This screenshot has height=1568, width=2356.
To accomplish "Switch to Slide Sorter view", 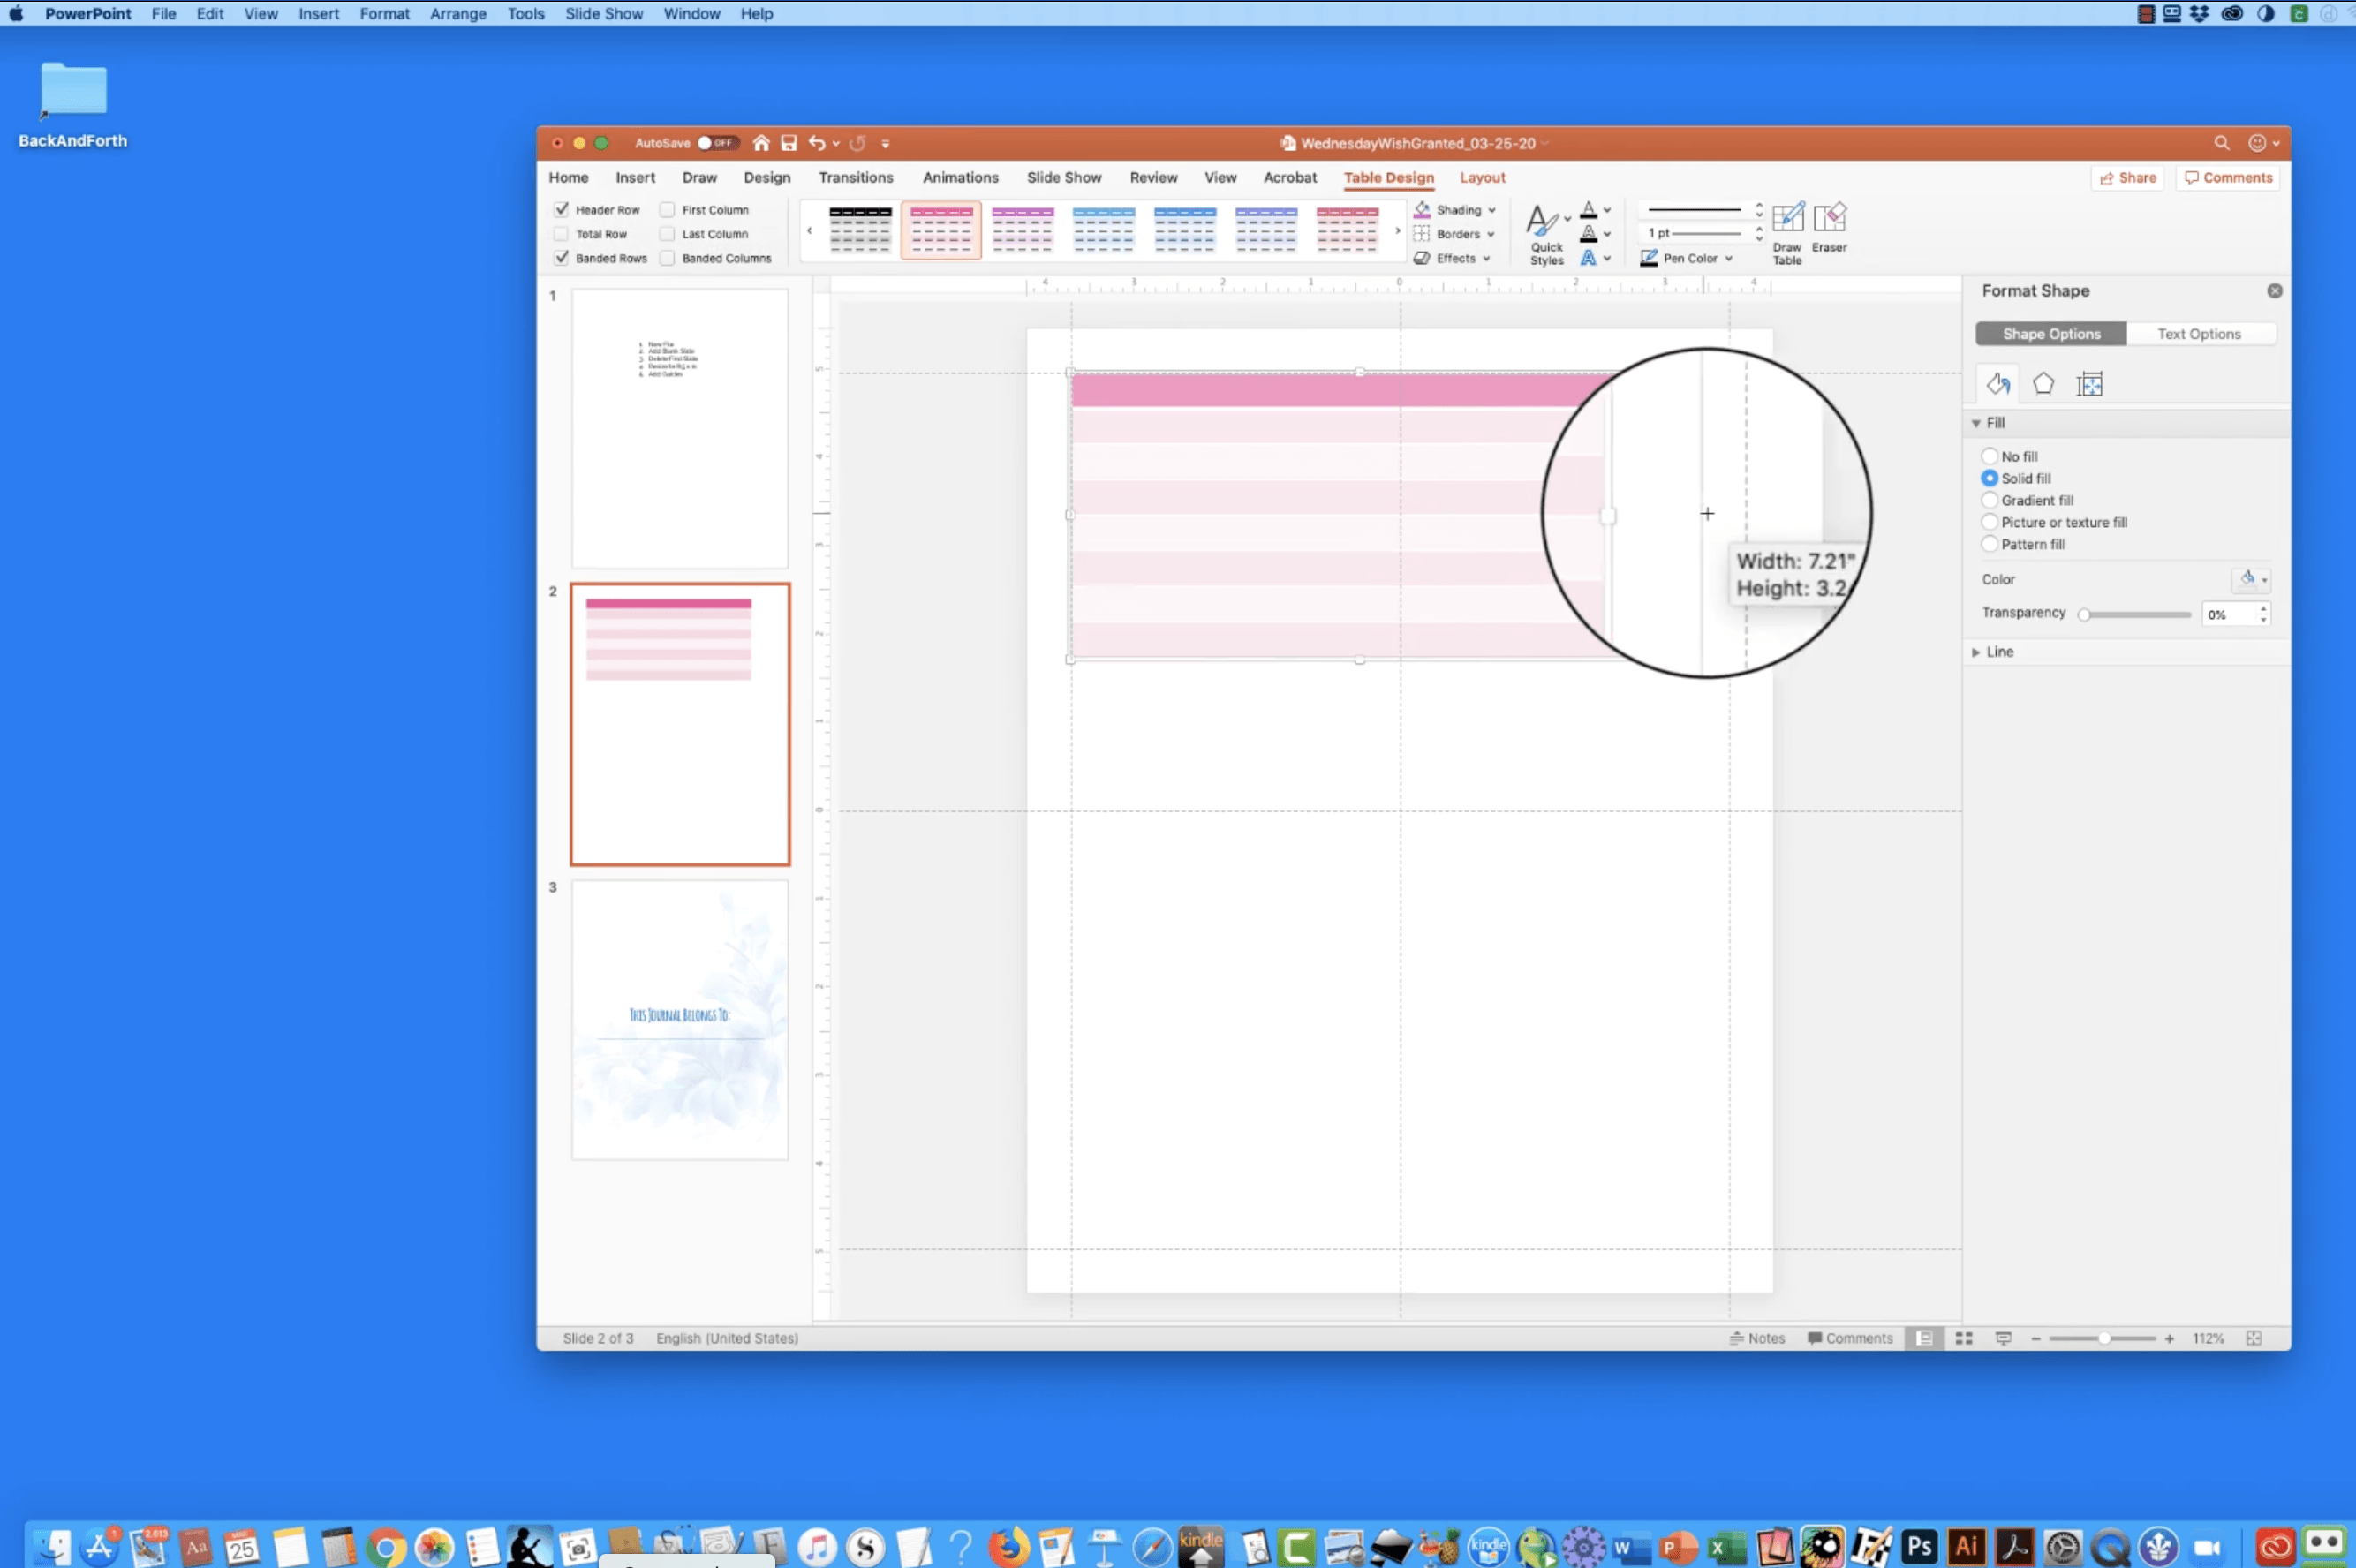I will 1963,1338.
